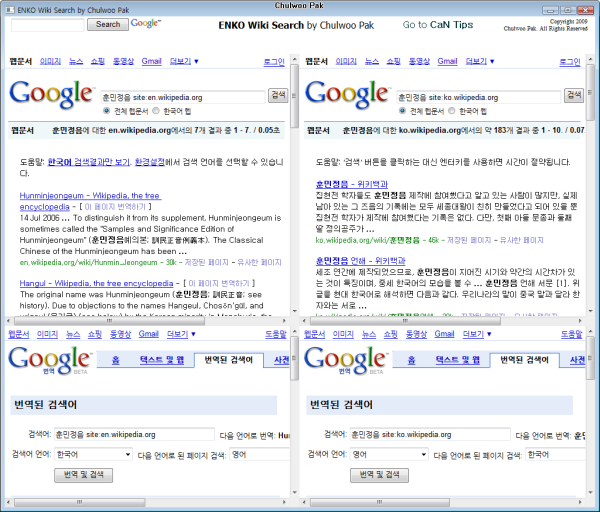Click the Google Translate logo in bottom-right pane
The width and height of the screenshot is (600, 512).
coord(346,360)
